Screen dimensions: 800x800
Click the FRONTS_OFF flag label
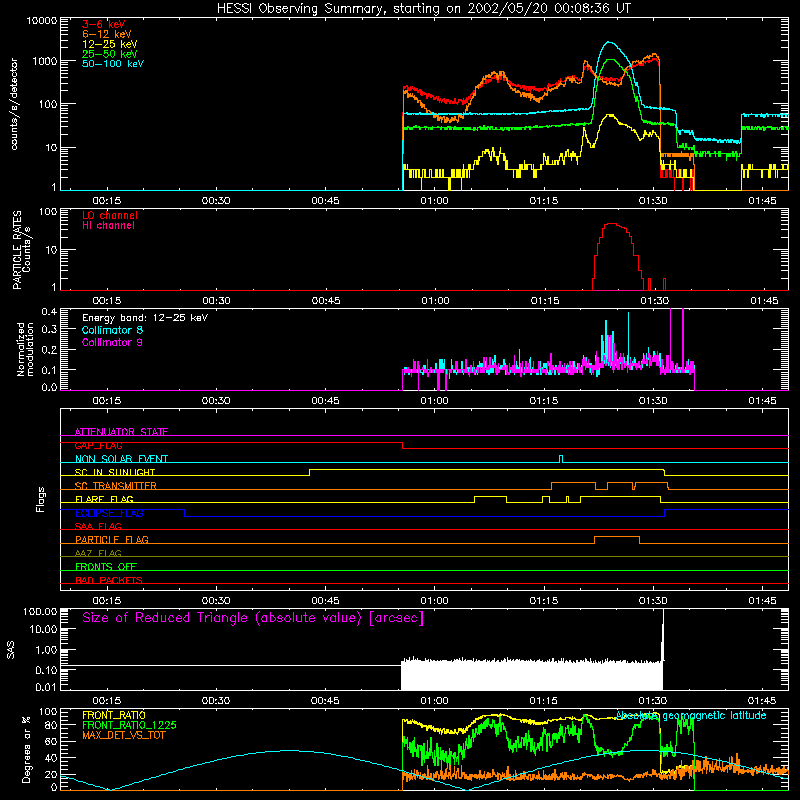pos(106,566)
